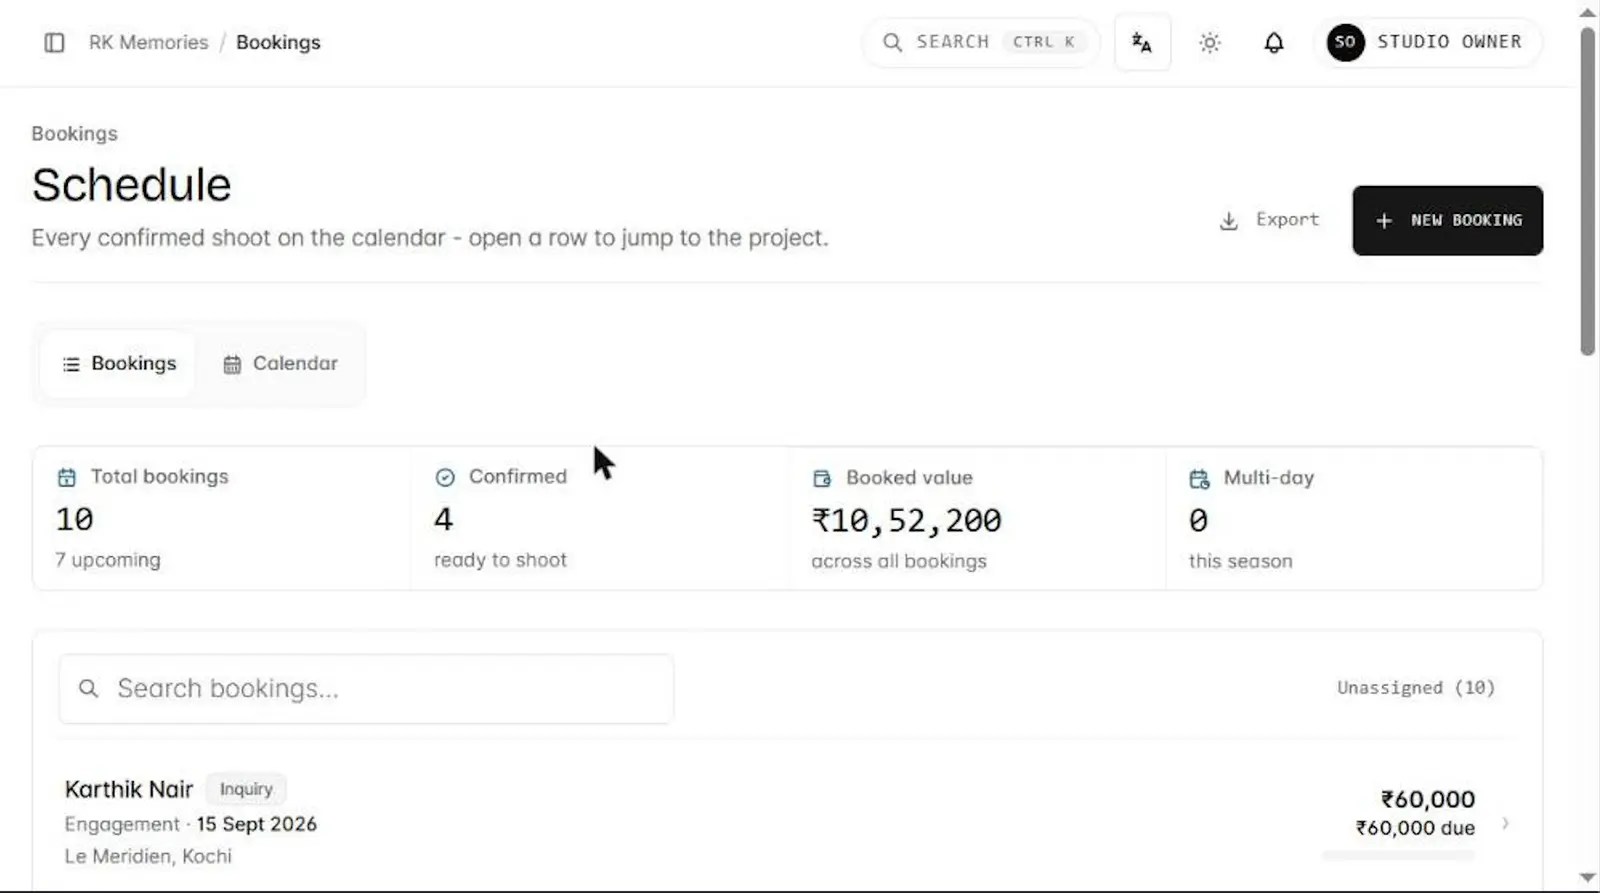Open notifications bell
Viewport: 1600px width, 893px height.
click(1273, 42)
